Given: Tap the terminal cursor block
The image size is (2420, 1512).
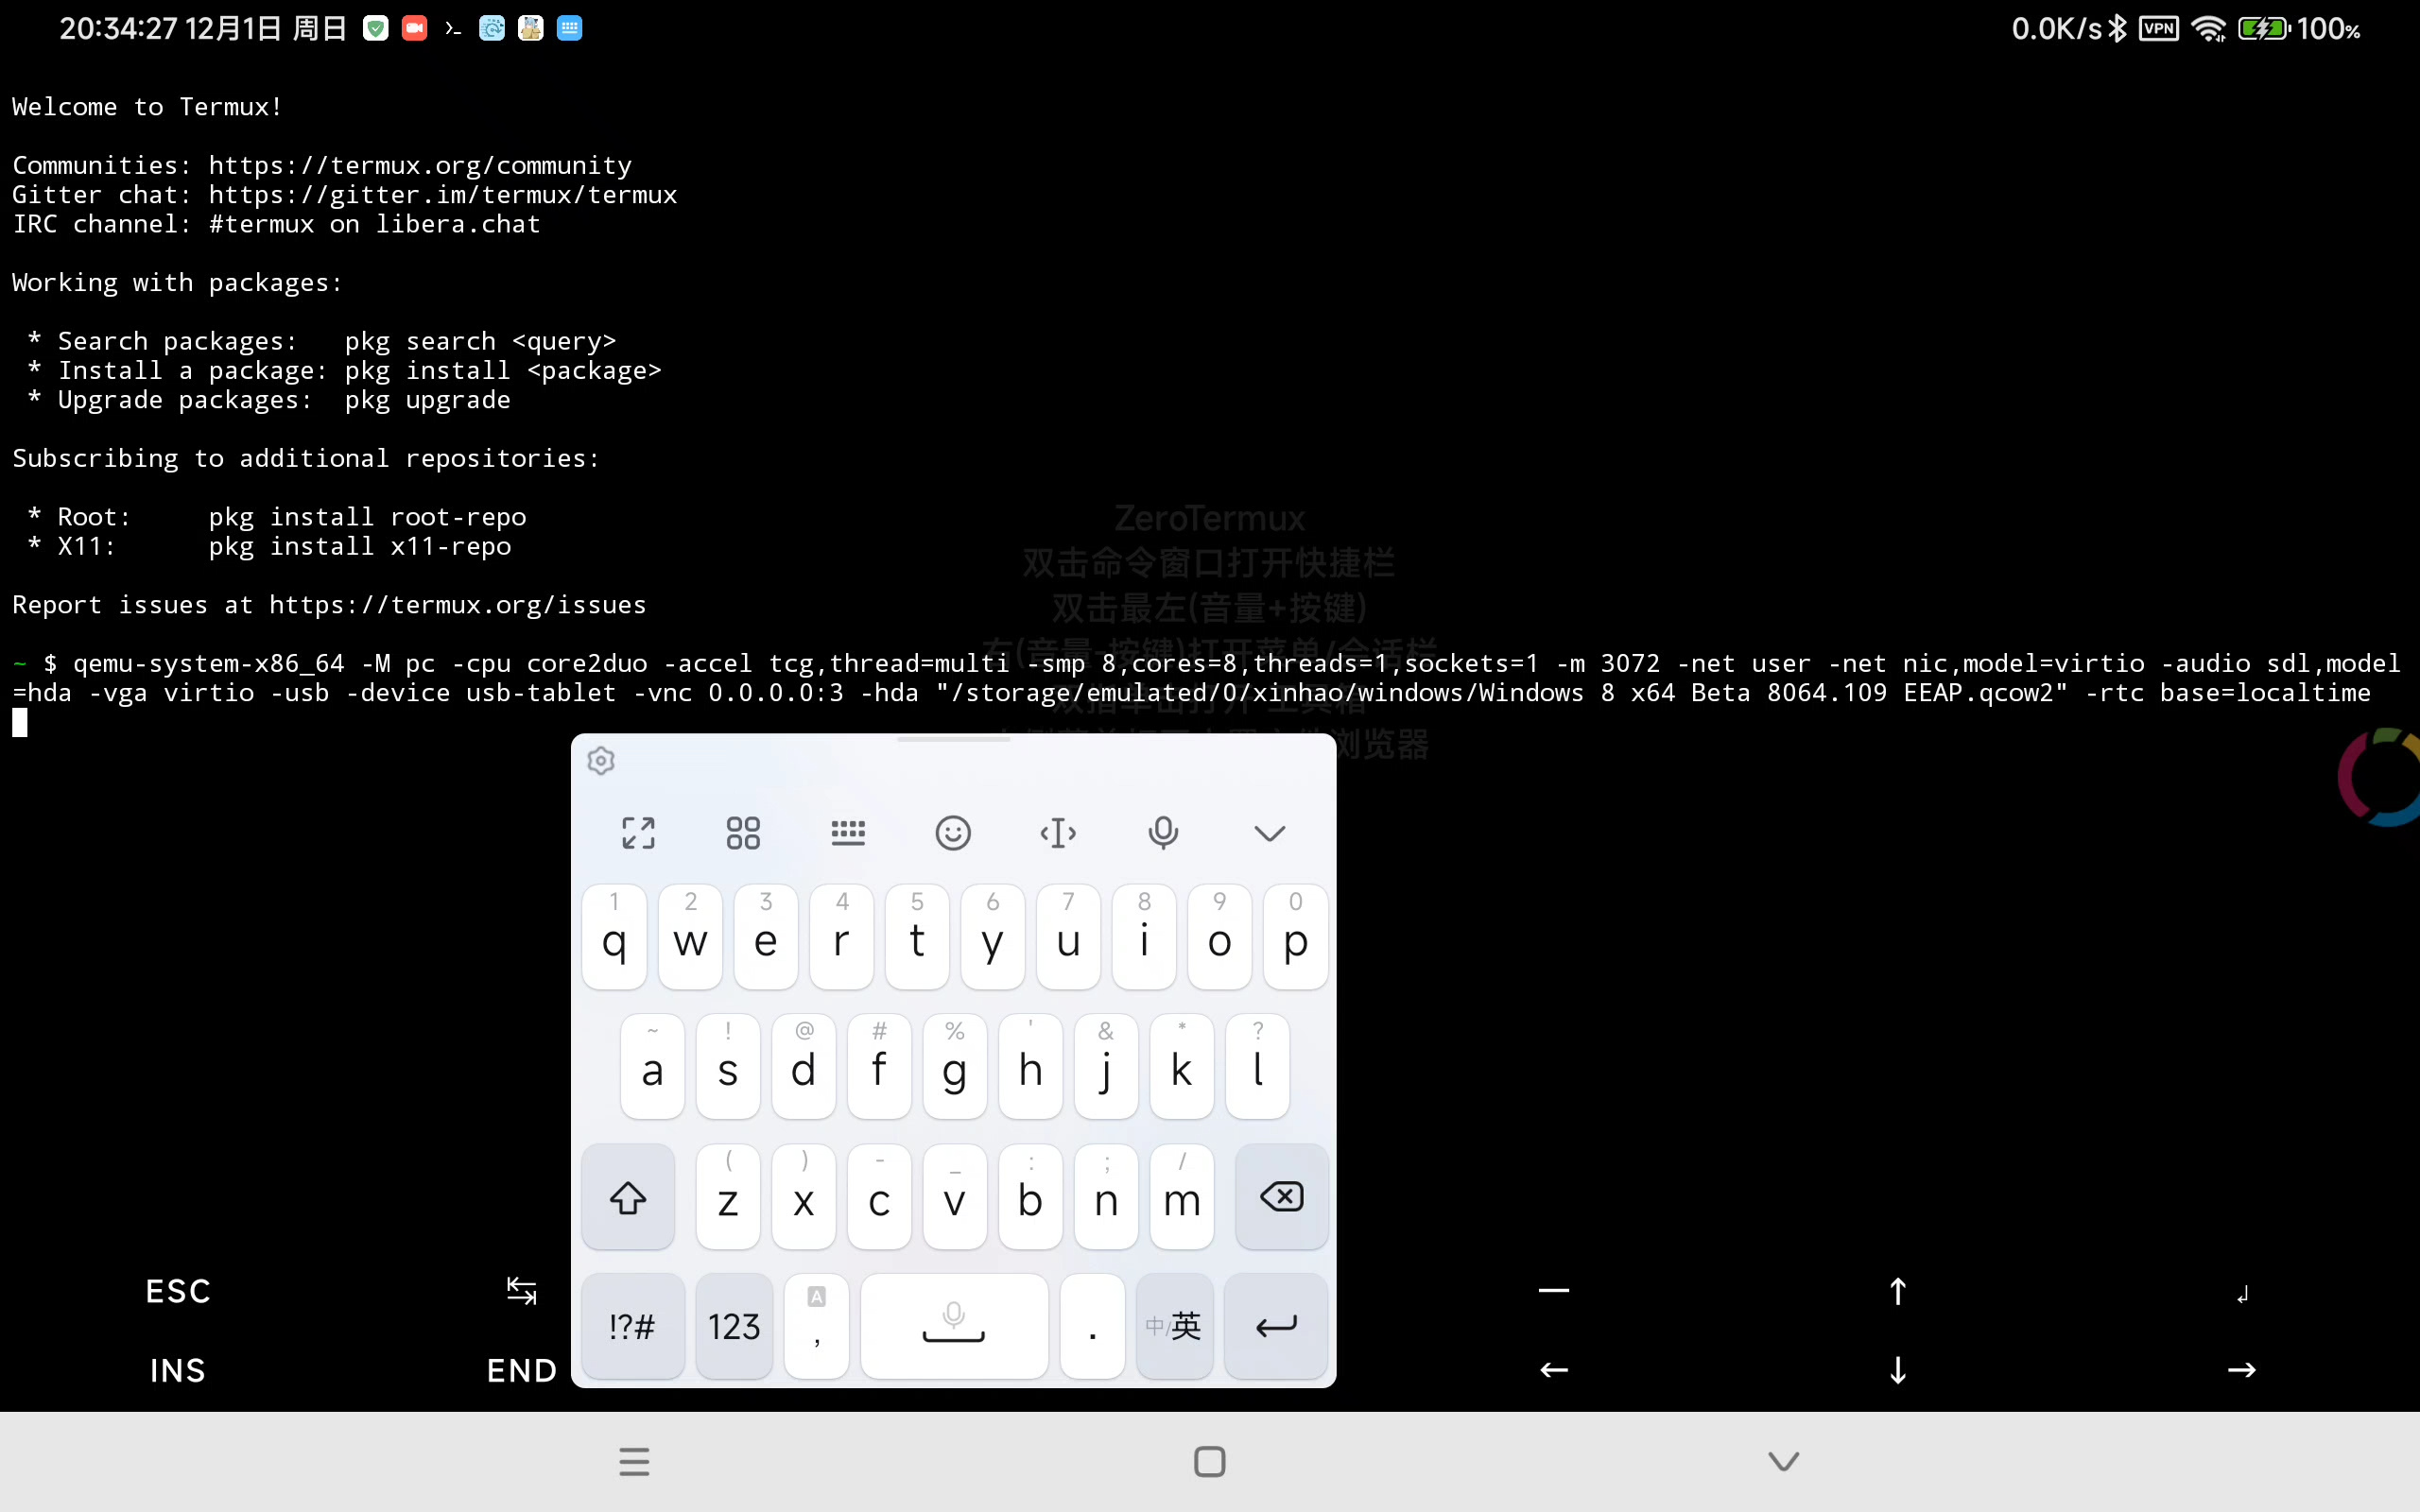Looking at the screenshot, I should pos(20,722).
